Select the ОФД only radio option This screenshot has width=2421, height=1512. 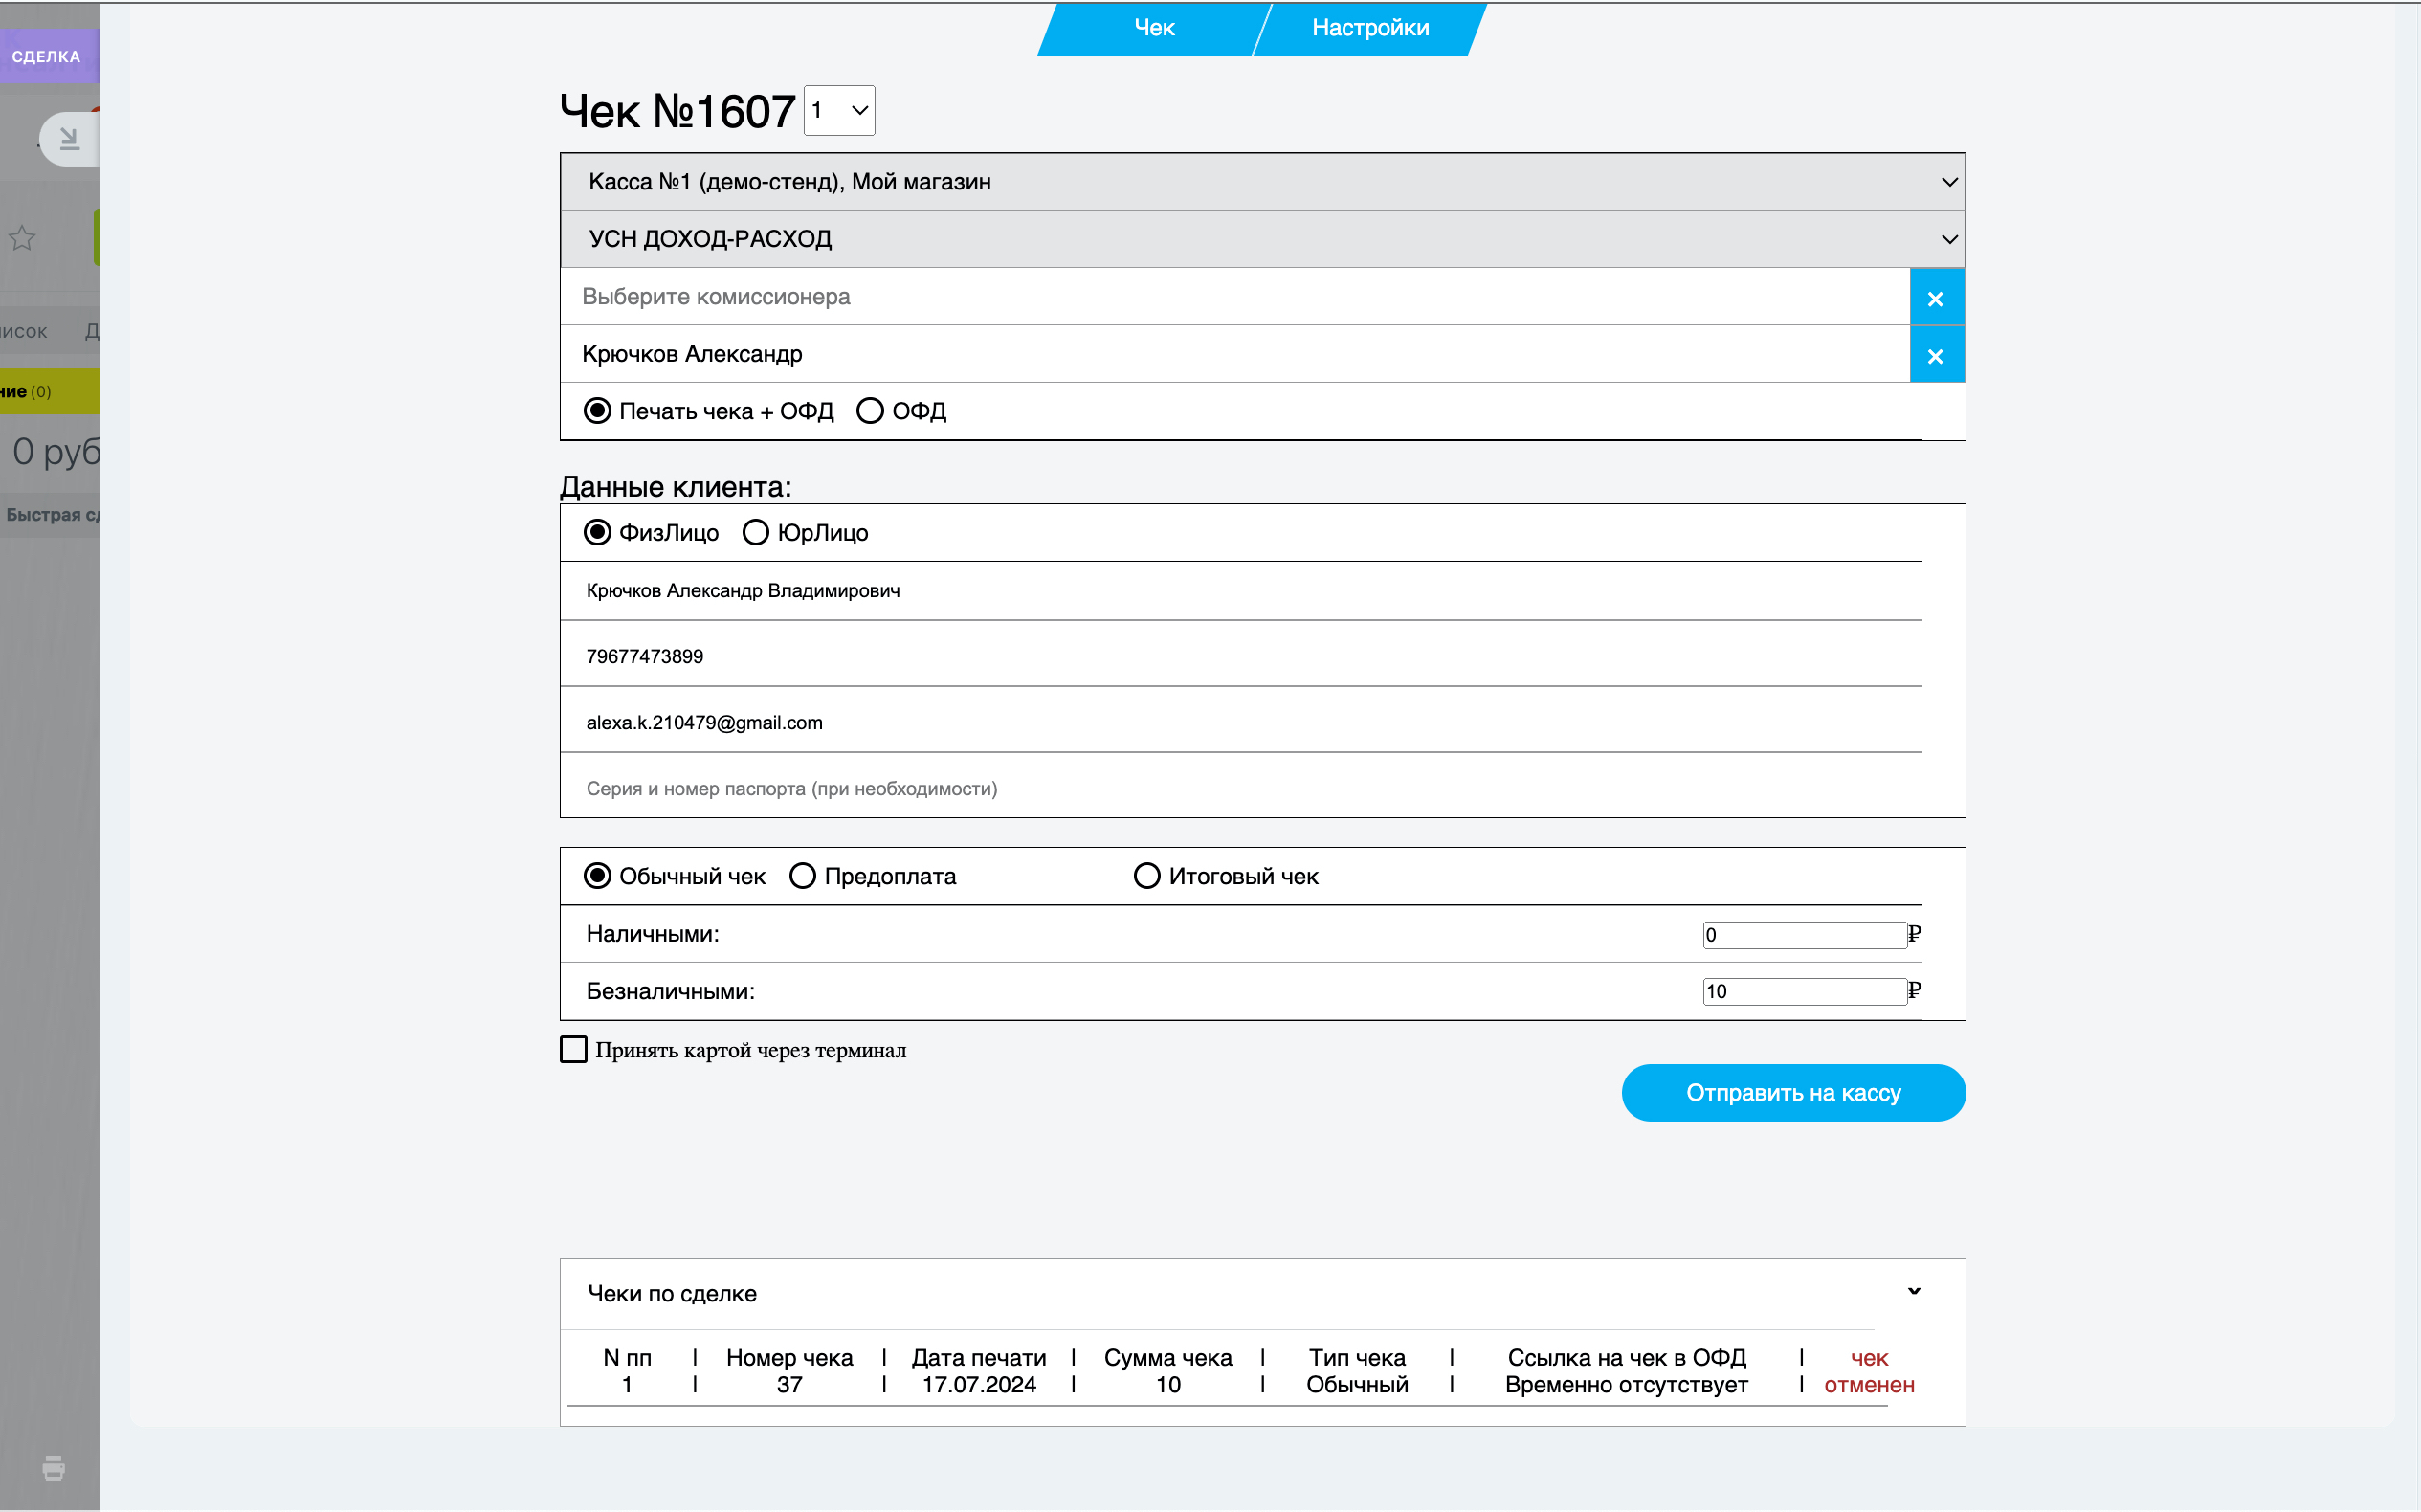870,411
